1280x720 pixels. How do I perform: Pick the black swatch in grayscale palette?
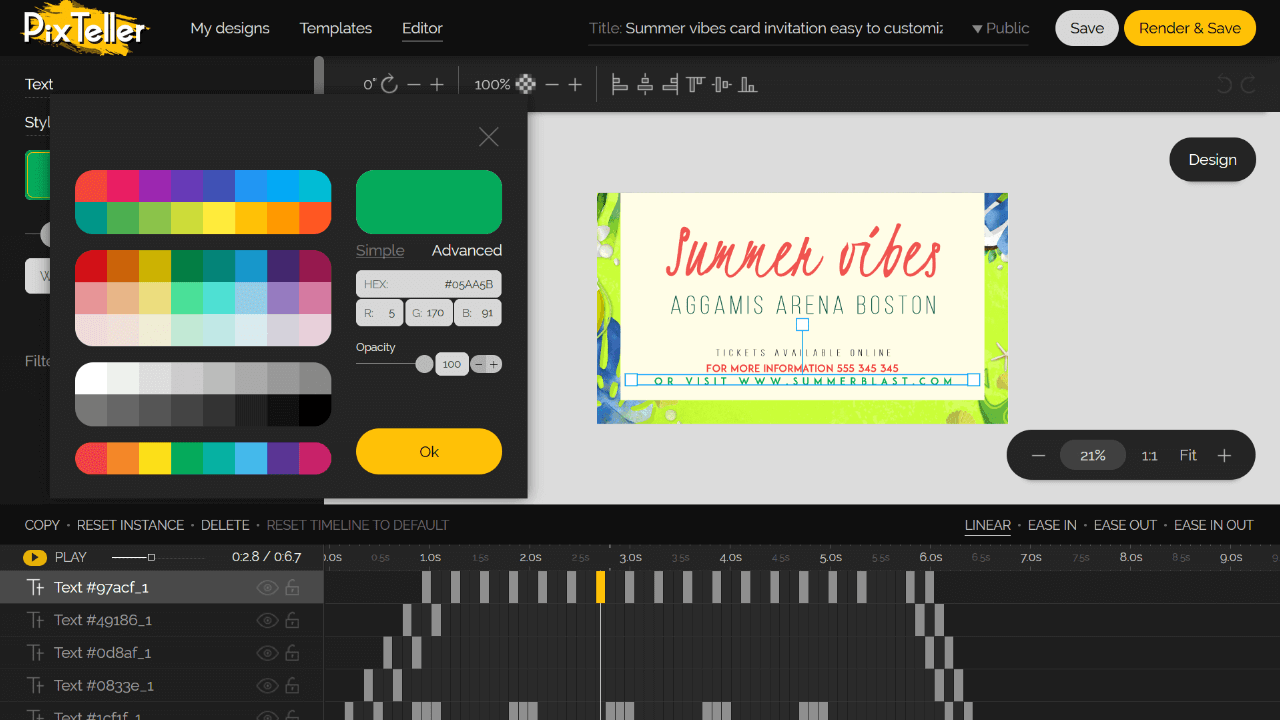(x=315, y=410)
